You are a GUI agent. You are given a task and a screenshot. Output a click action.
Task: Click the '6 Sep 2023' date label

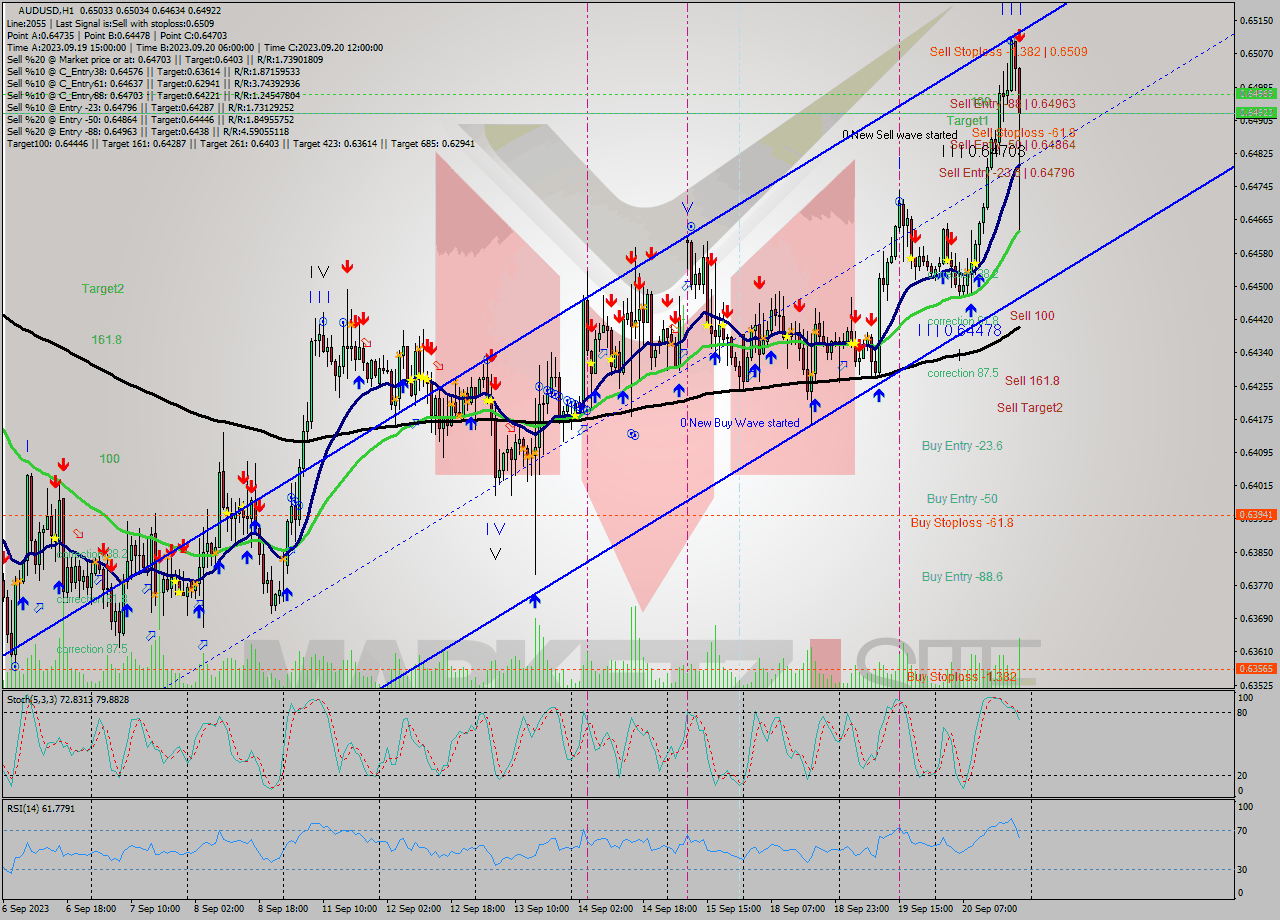pos(26,909)
